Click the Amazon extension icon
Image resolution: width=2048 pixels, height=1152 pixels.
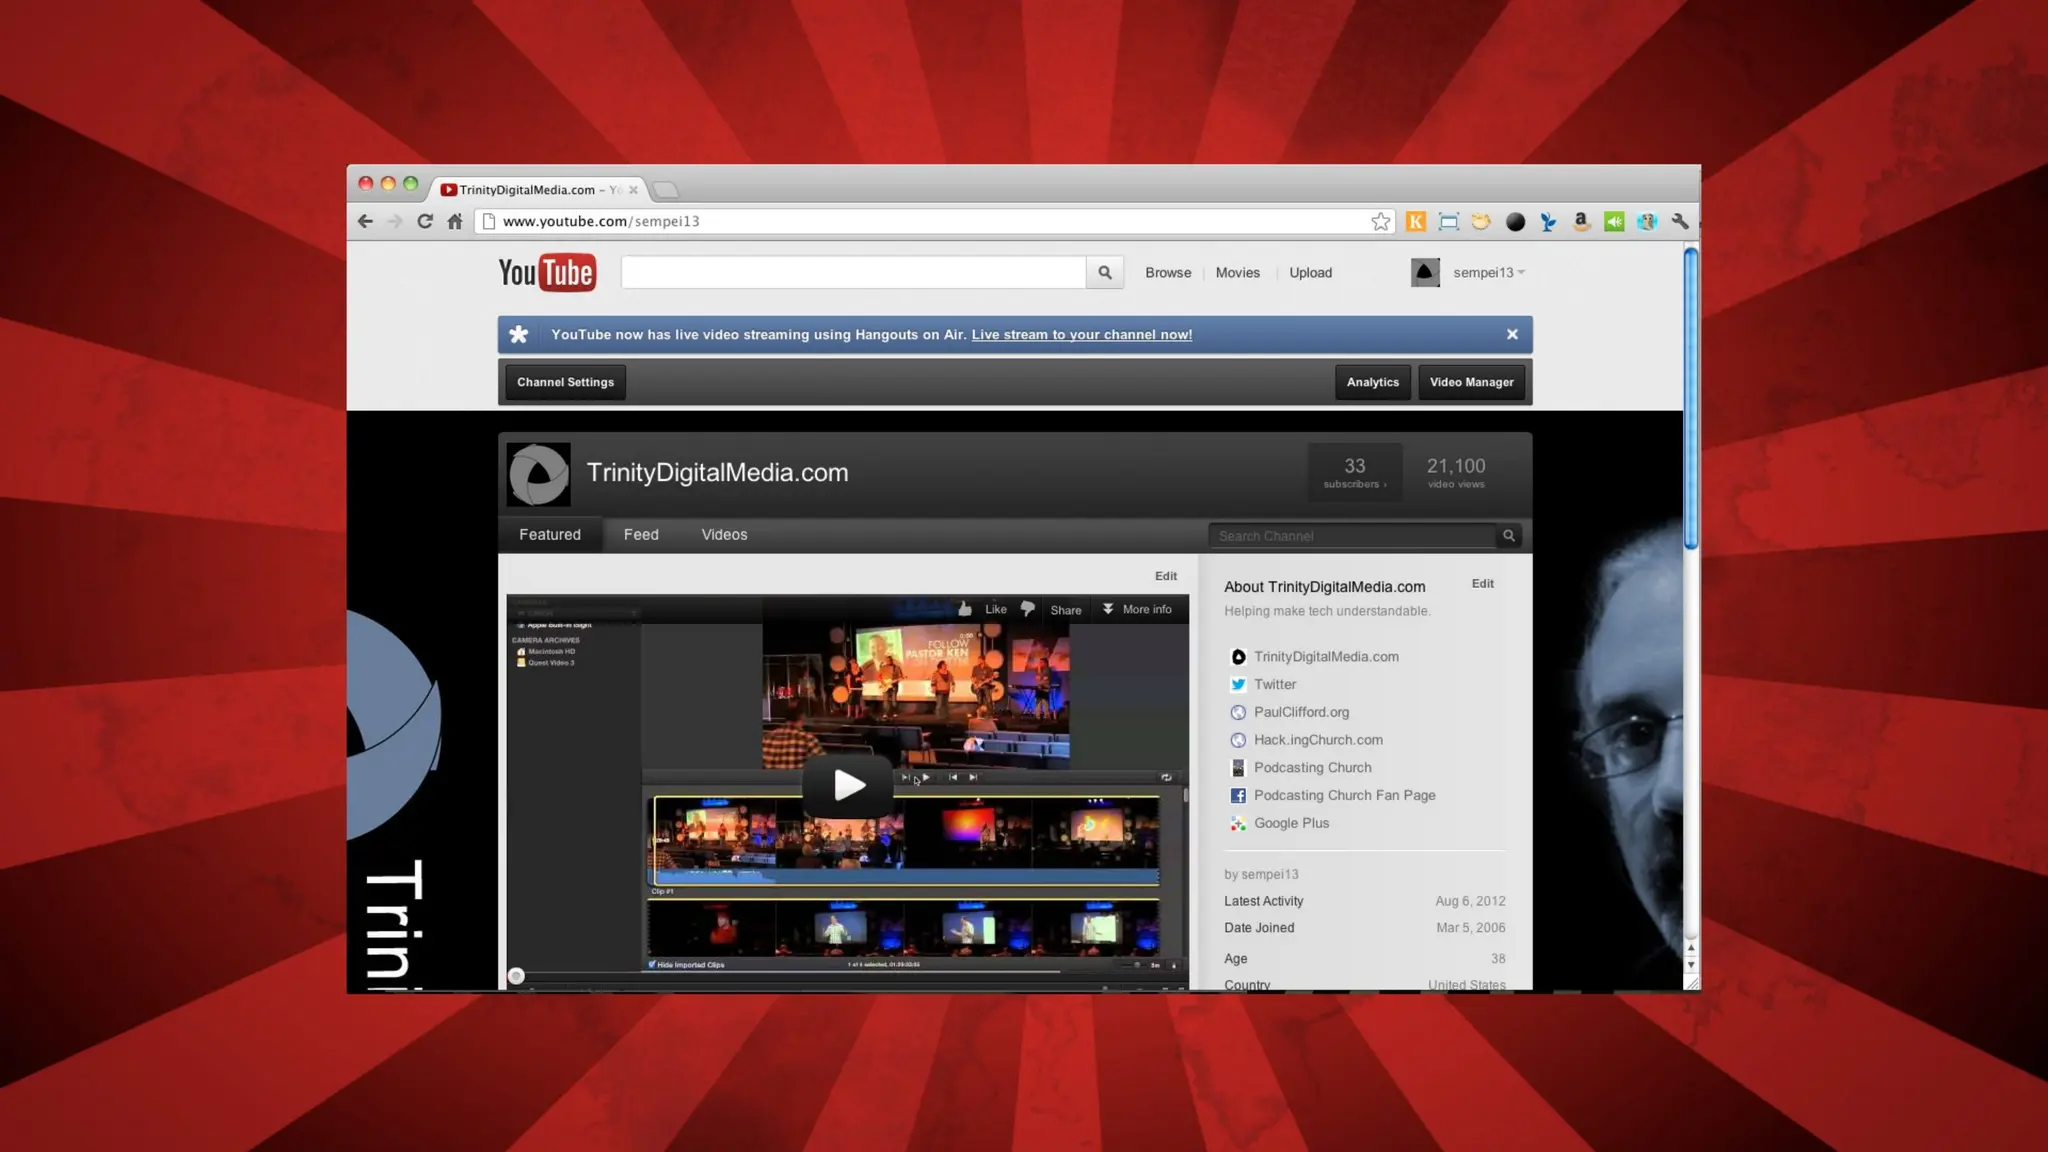point(1581,221)
